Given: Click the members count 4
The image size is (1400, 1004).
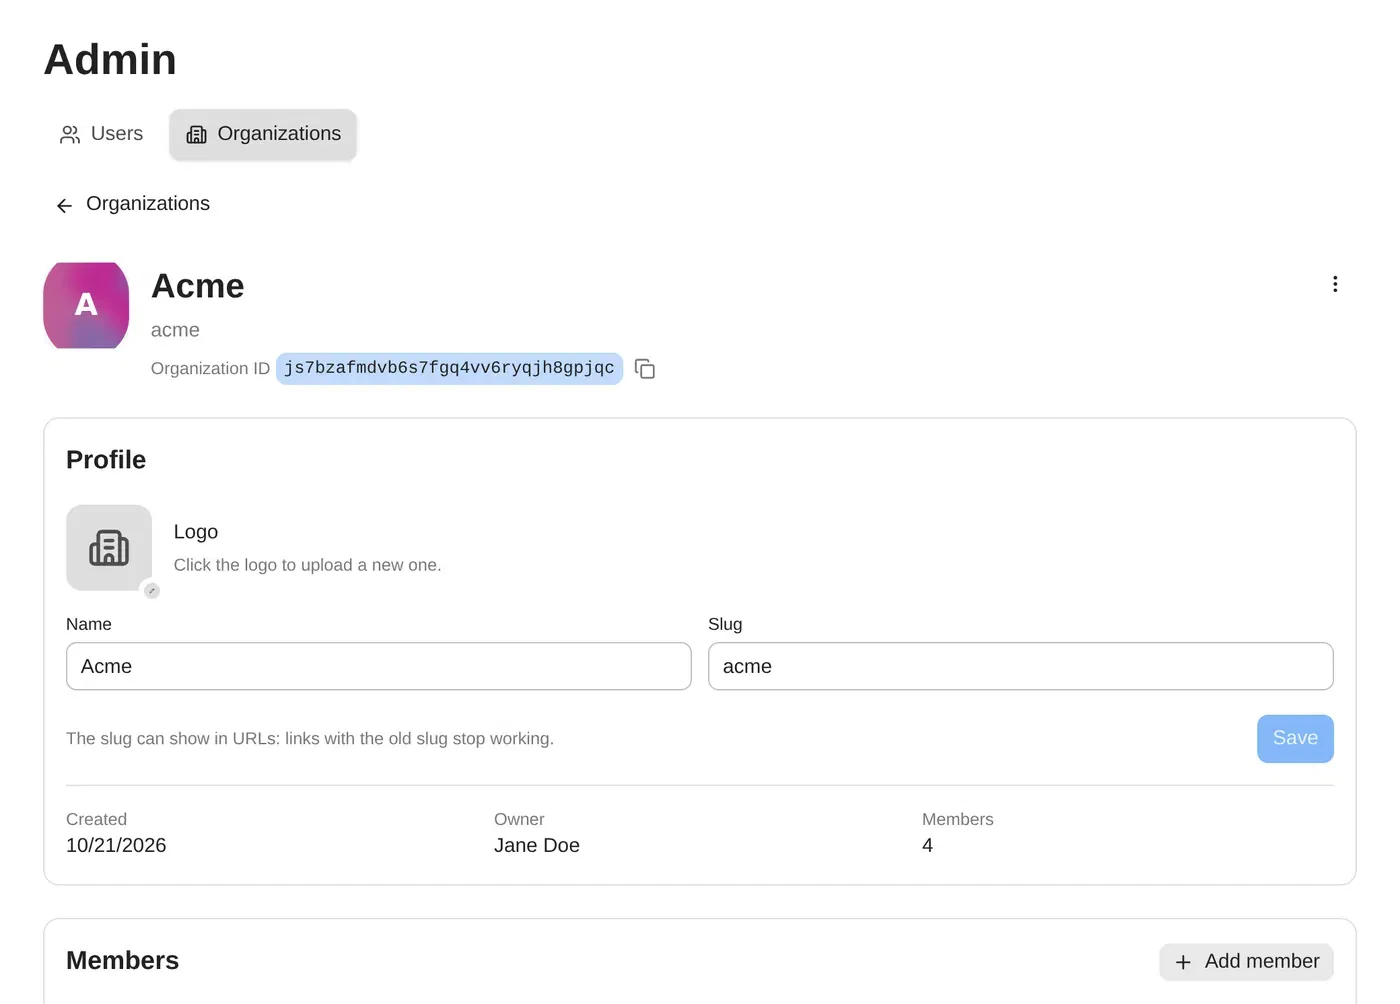Looking at the screenshot, I should coord(928,845).
